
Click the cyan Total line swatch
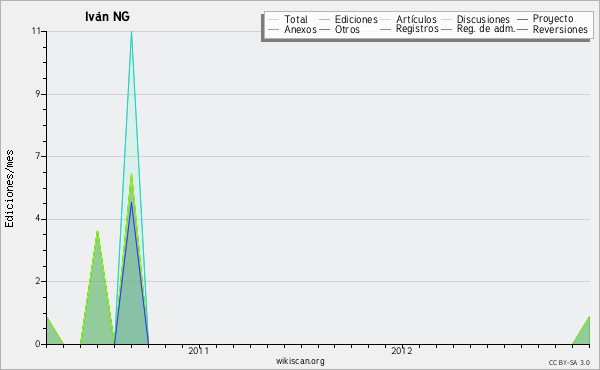click(274, 19)
